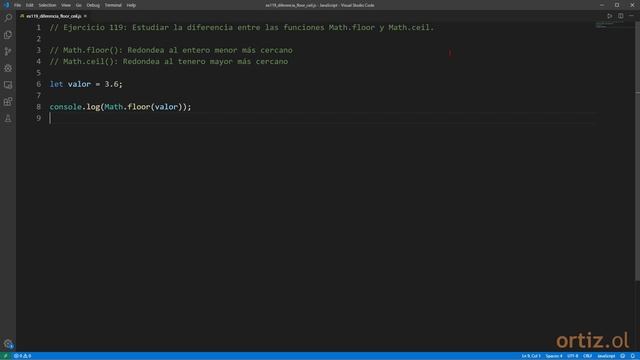Open the Terminal menu
The image size is (640, 360).
113,5
